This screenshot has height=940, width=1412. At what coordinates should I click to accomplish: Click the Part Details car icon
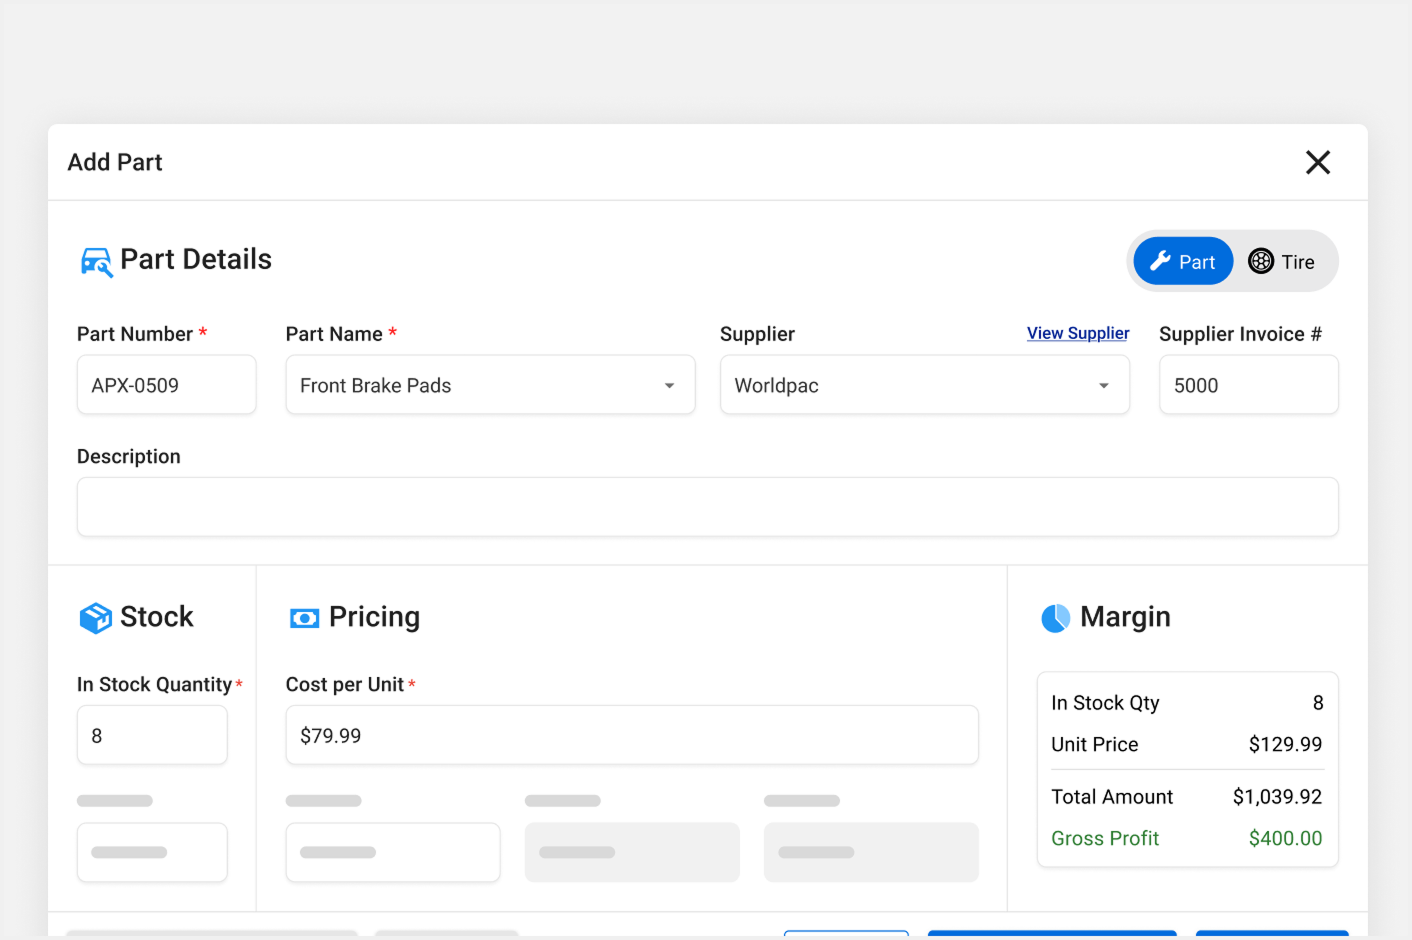tap(96, 262)
